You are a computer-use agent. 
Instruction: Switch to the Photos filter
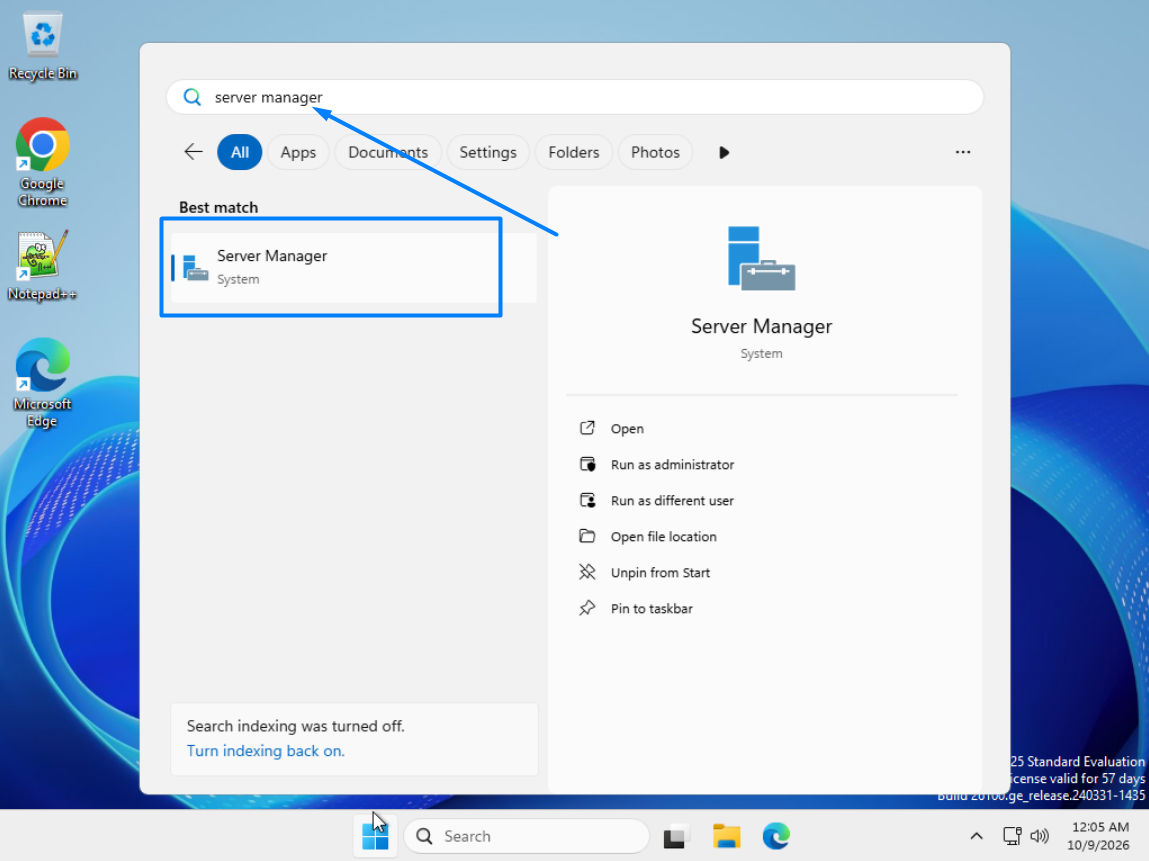[x=655, y=152]
